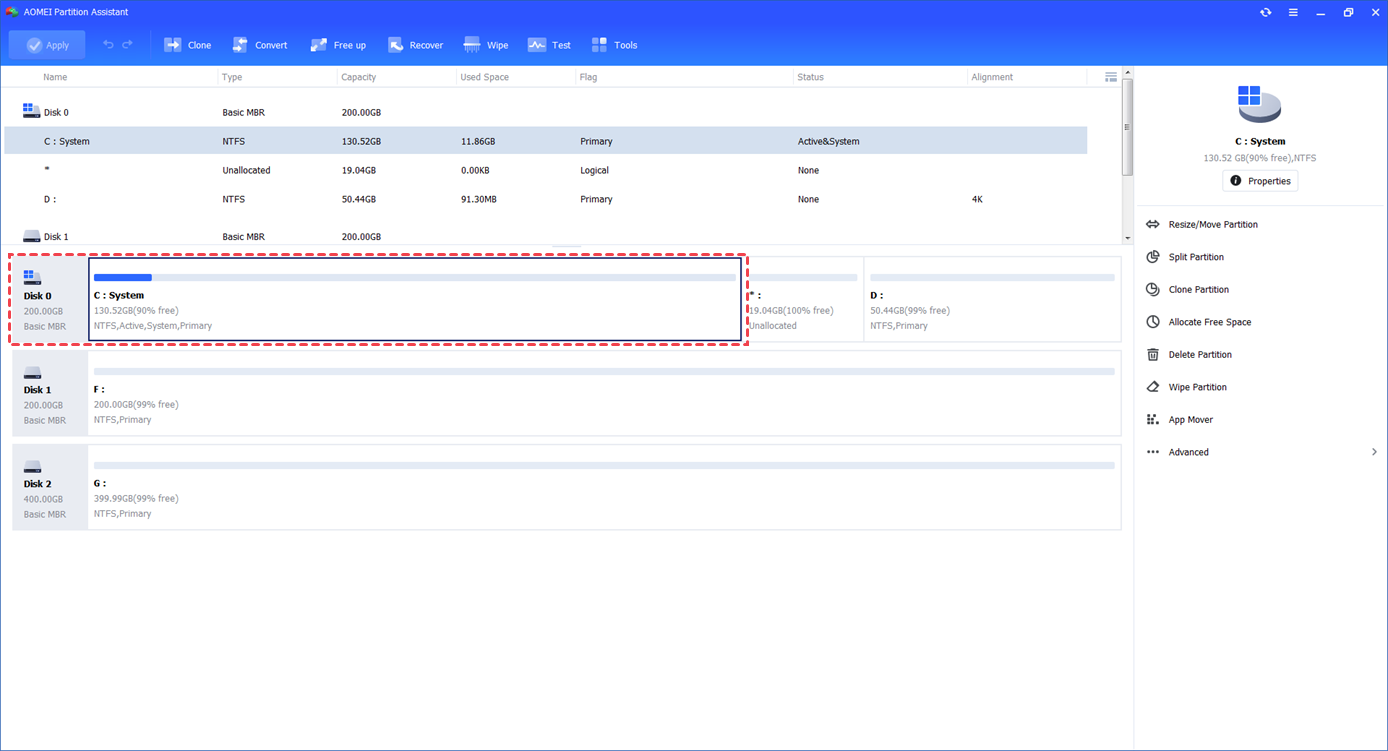The width and height of the screenshot is (1388, 751).
Task: Open the Clone tool in the toolbar
Action: point(188,45)
